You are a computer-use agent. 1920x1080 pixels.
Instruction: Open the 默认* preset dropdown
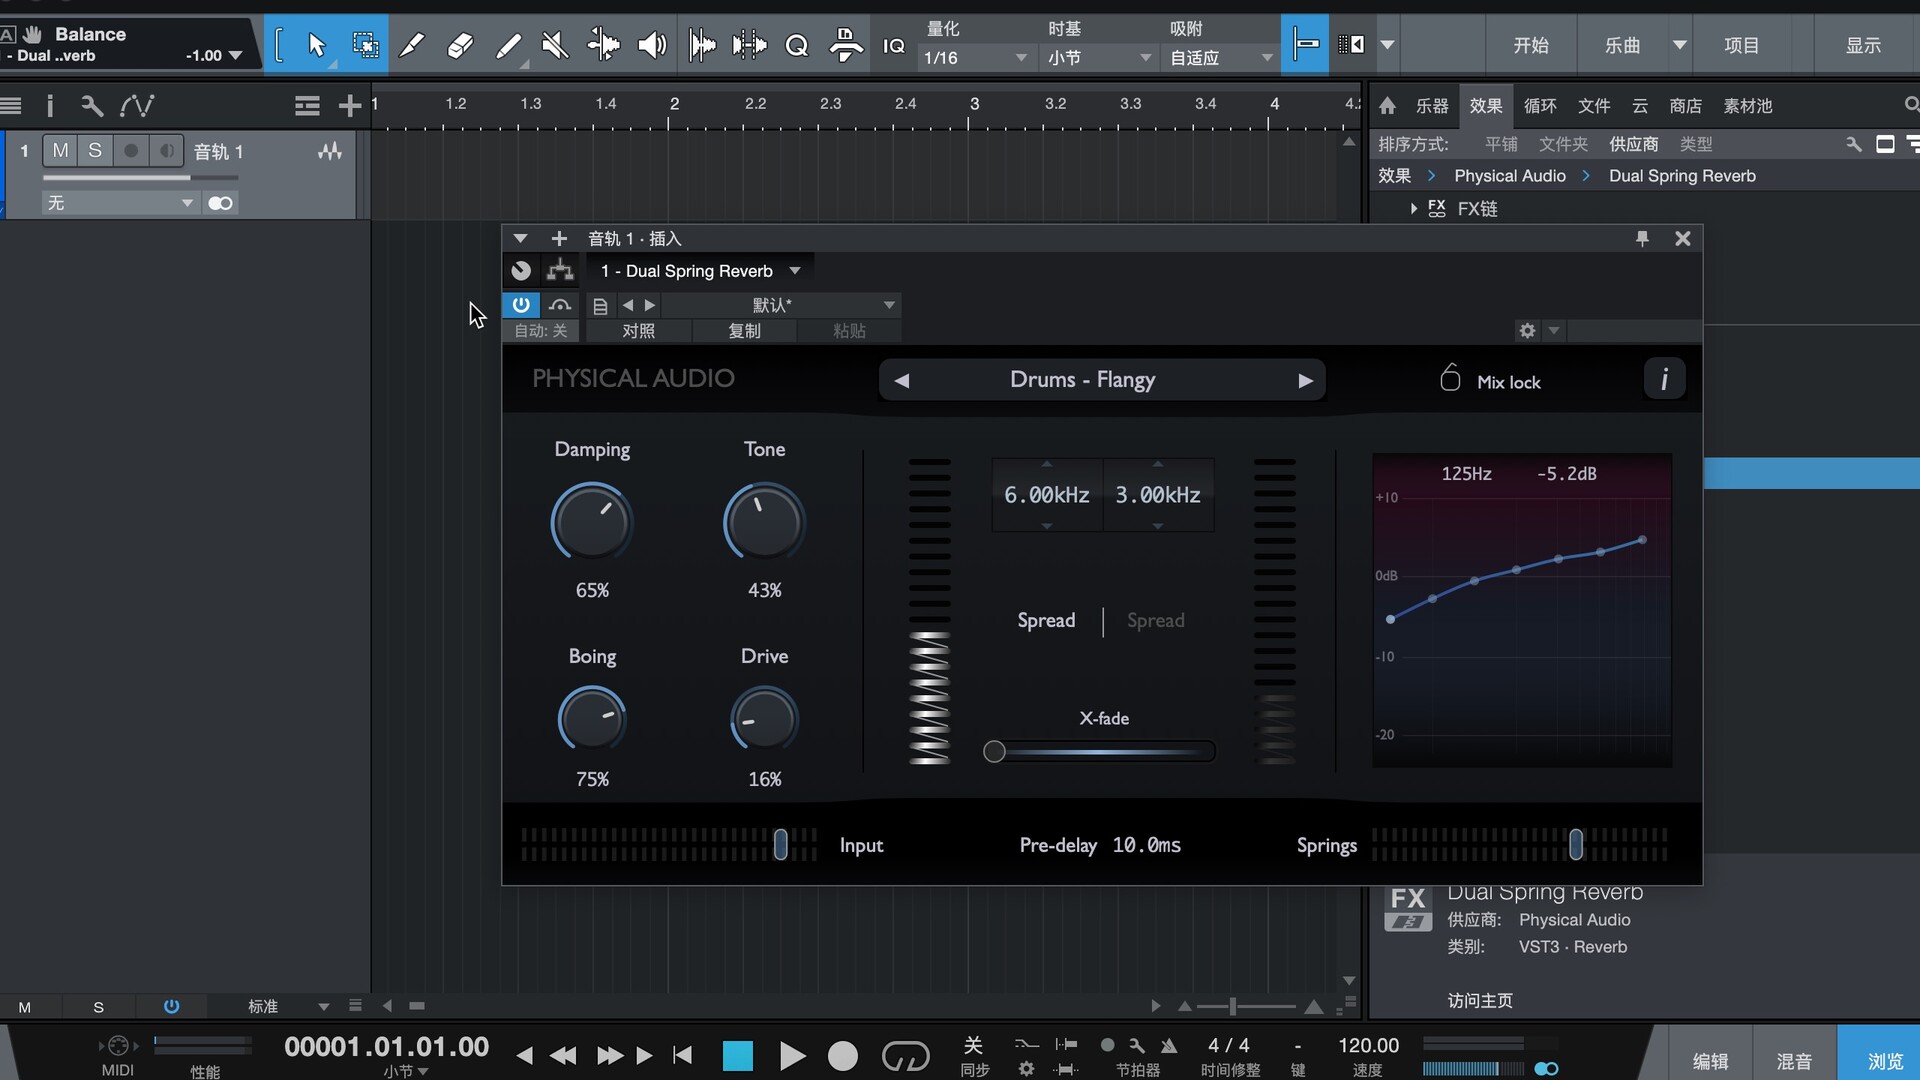tap(781, 305)
